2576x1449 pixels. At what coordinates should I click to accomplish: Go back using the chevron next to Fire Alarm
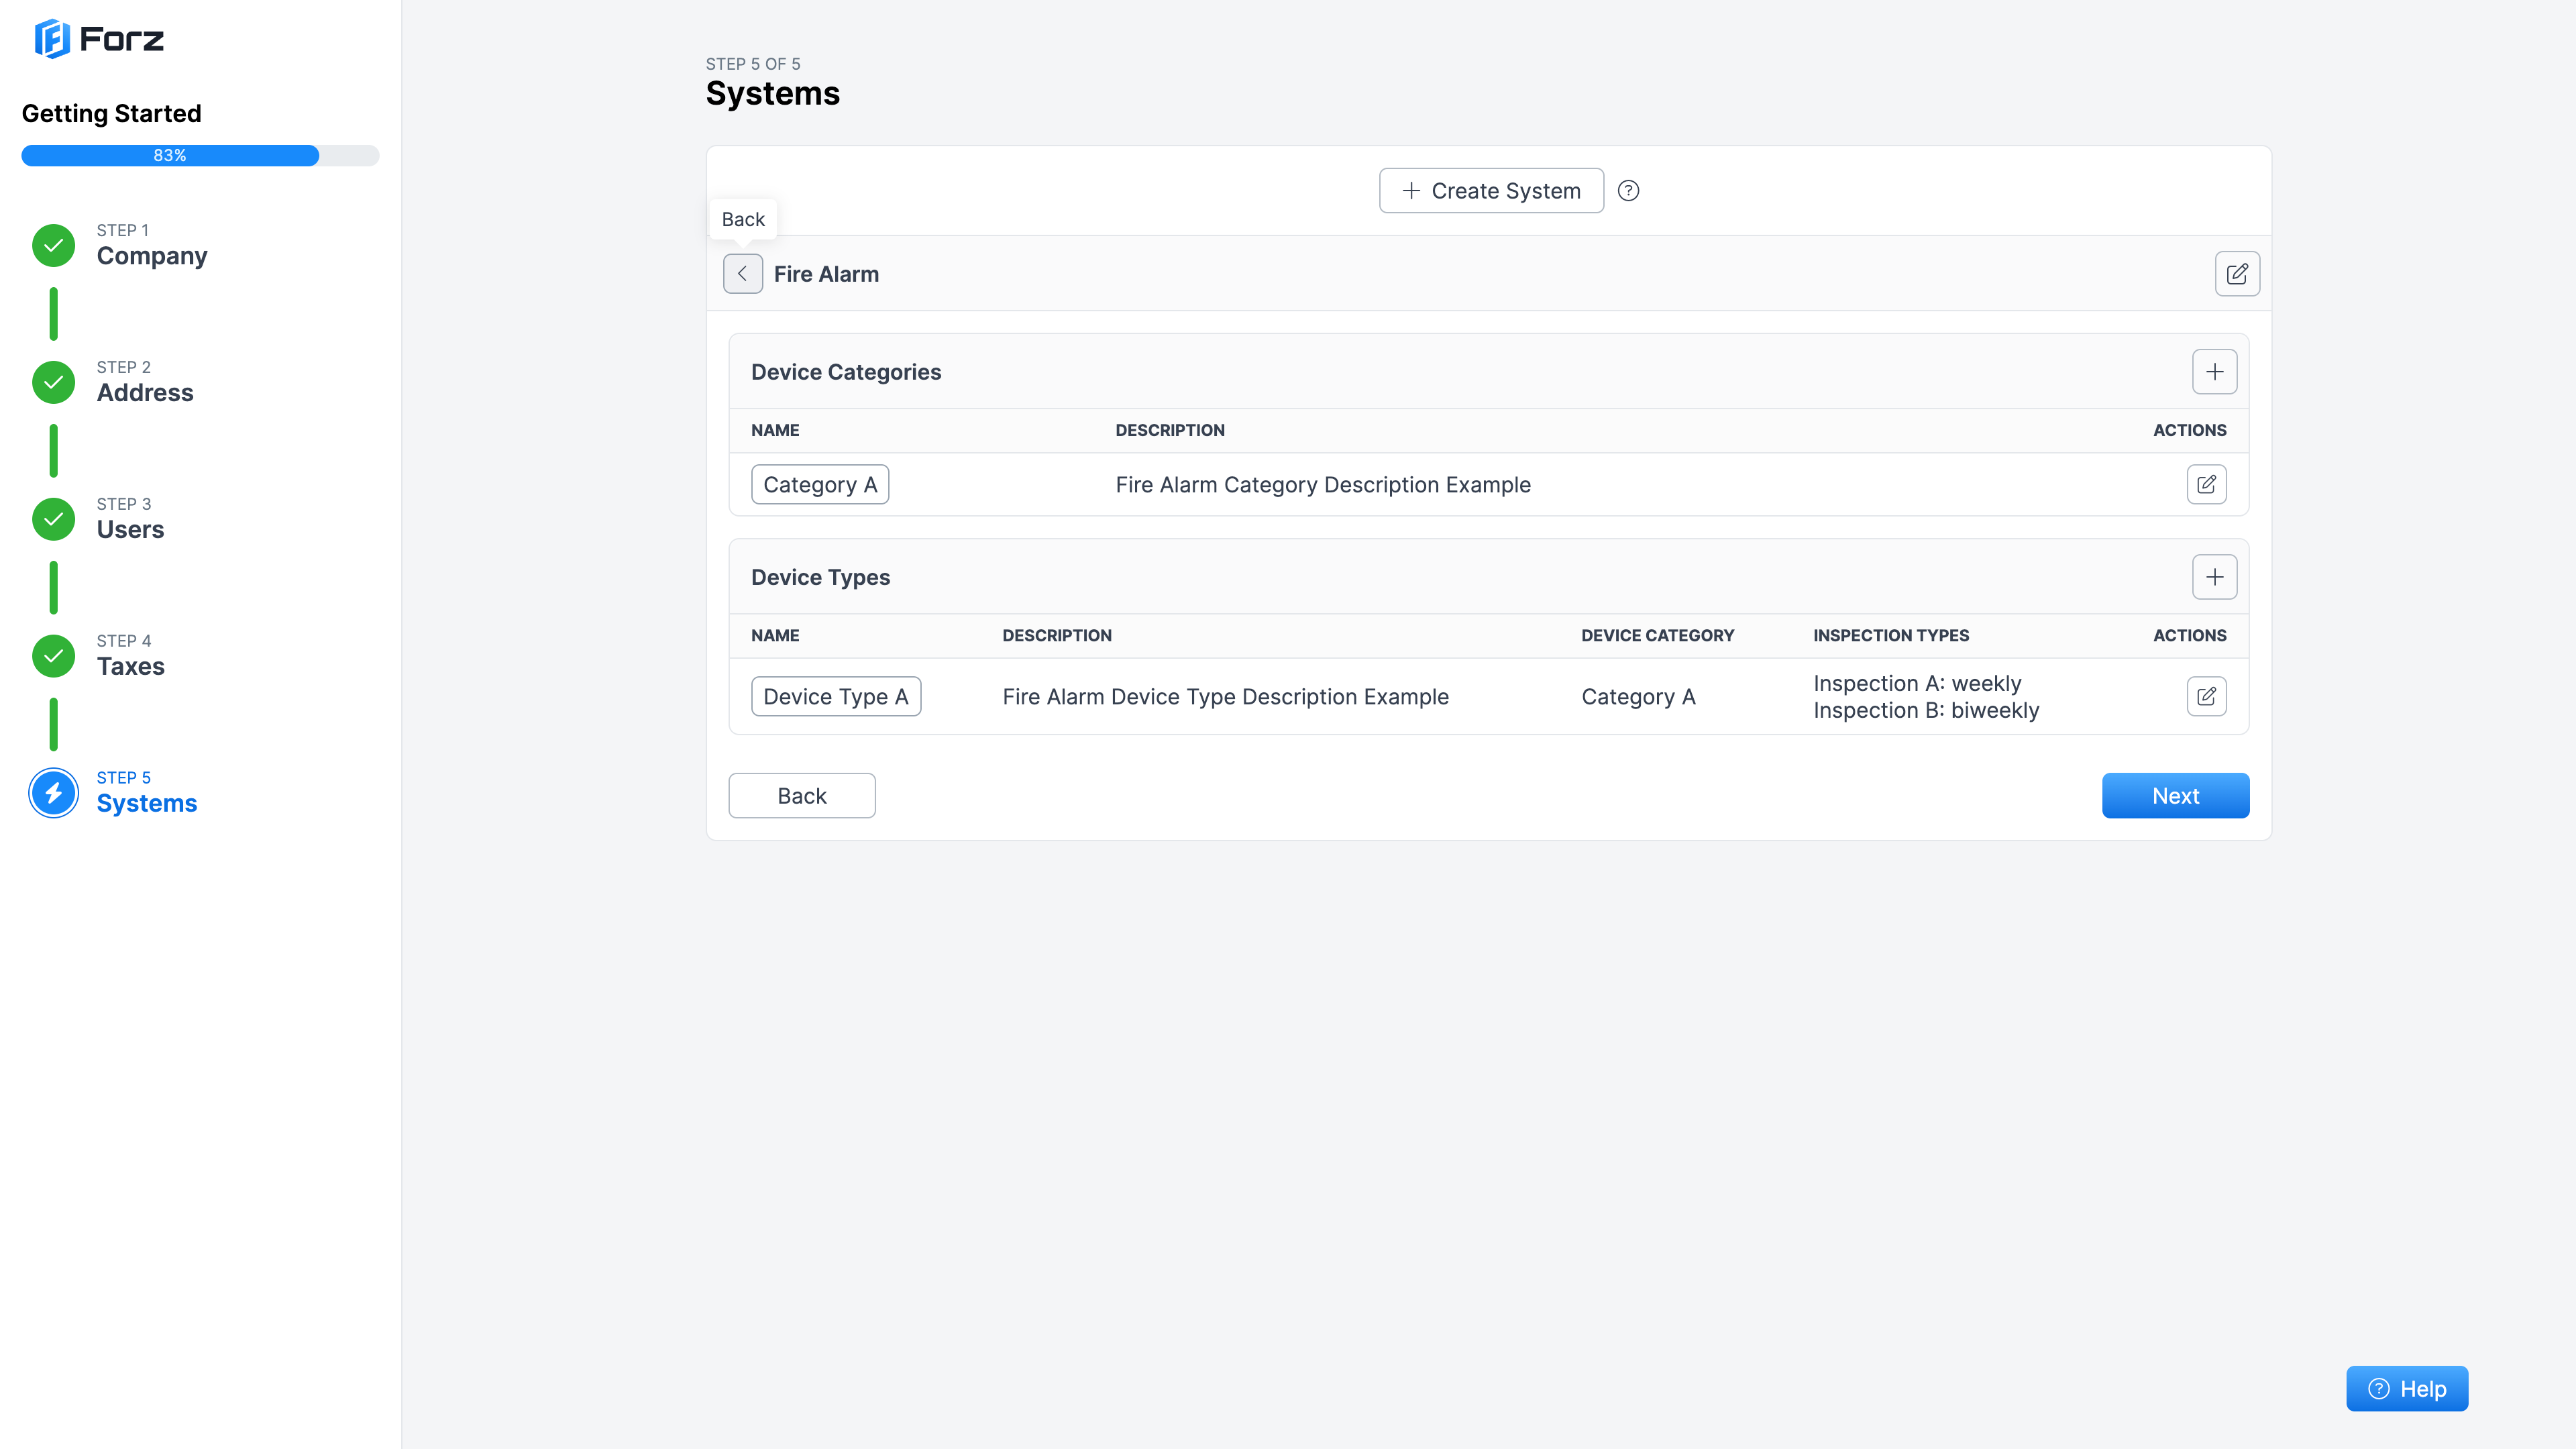coord(743,274)
